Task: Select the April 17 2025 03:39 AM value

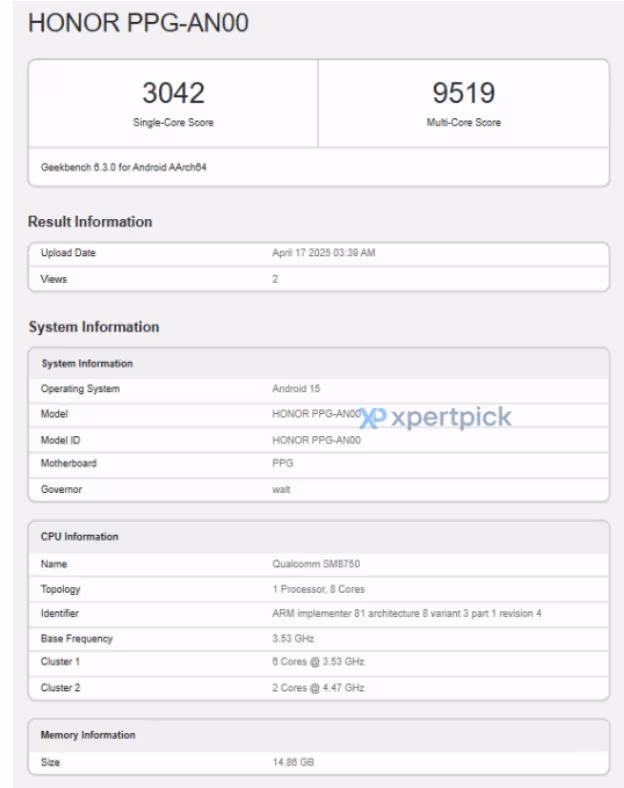Action: 324,253
